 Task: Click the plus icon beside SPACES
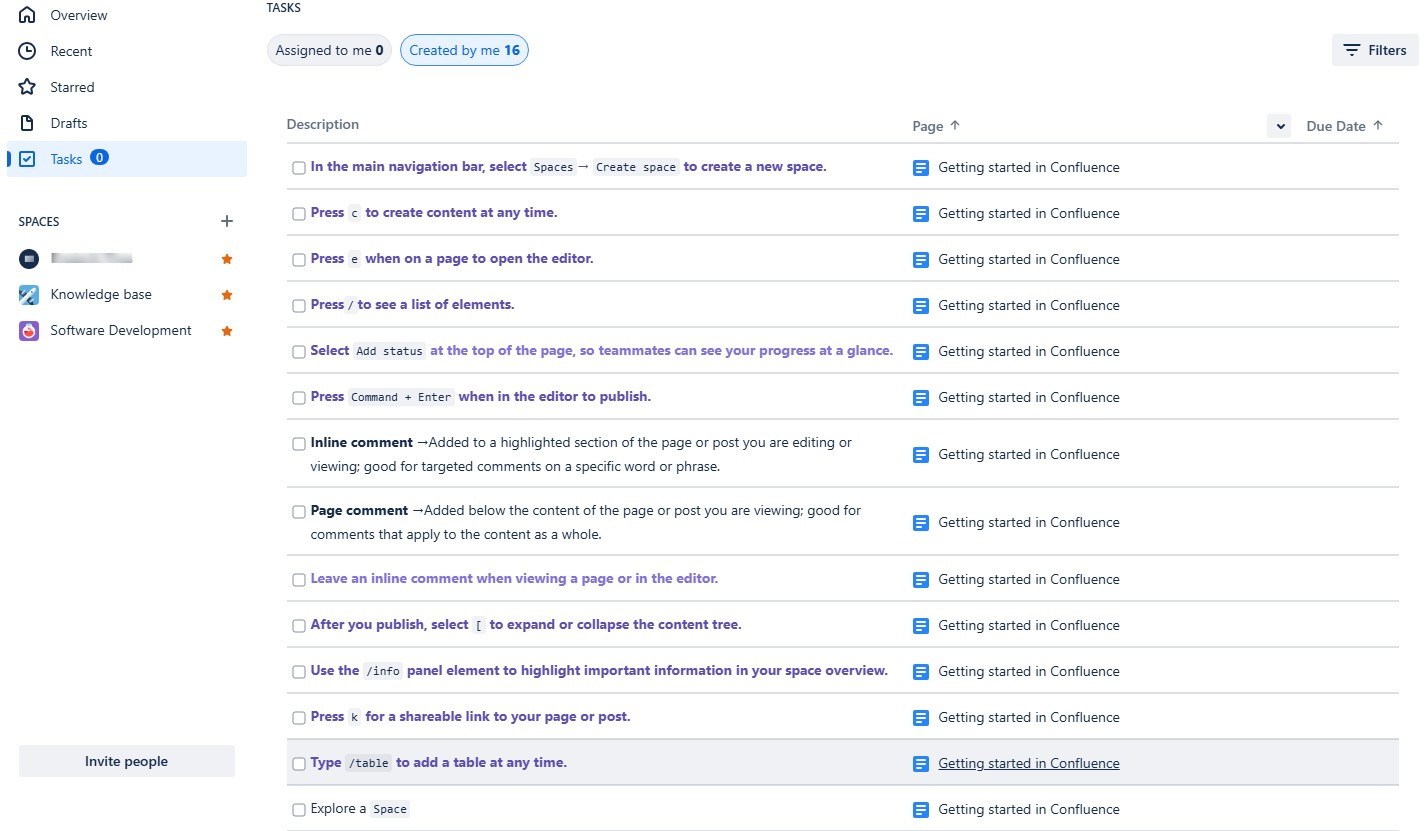pos(227,221)
